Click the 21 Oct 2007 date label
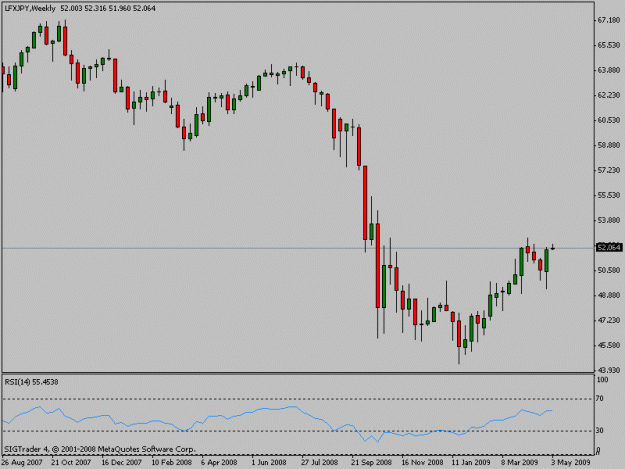 [x=71, y=463]
